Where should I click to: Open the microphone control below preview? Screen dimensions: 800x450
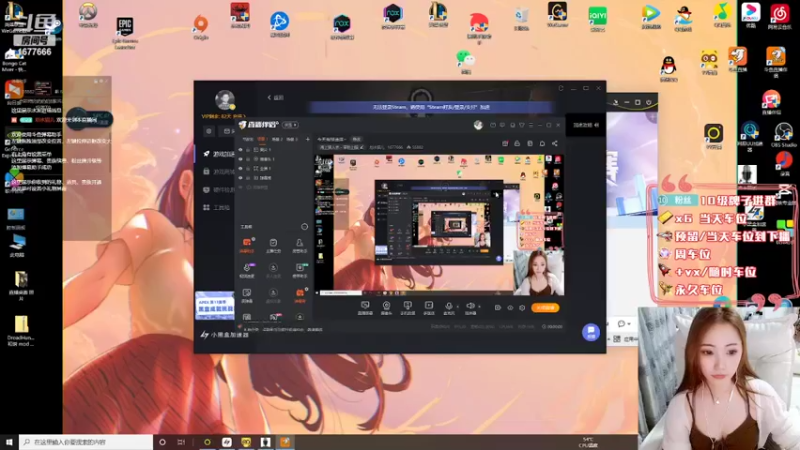point(448,308)
